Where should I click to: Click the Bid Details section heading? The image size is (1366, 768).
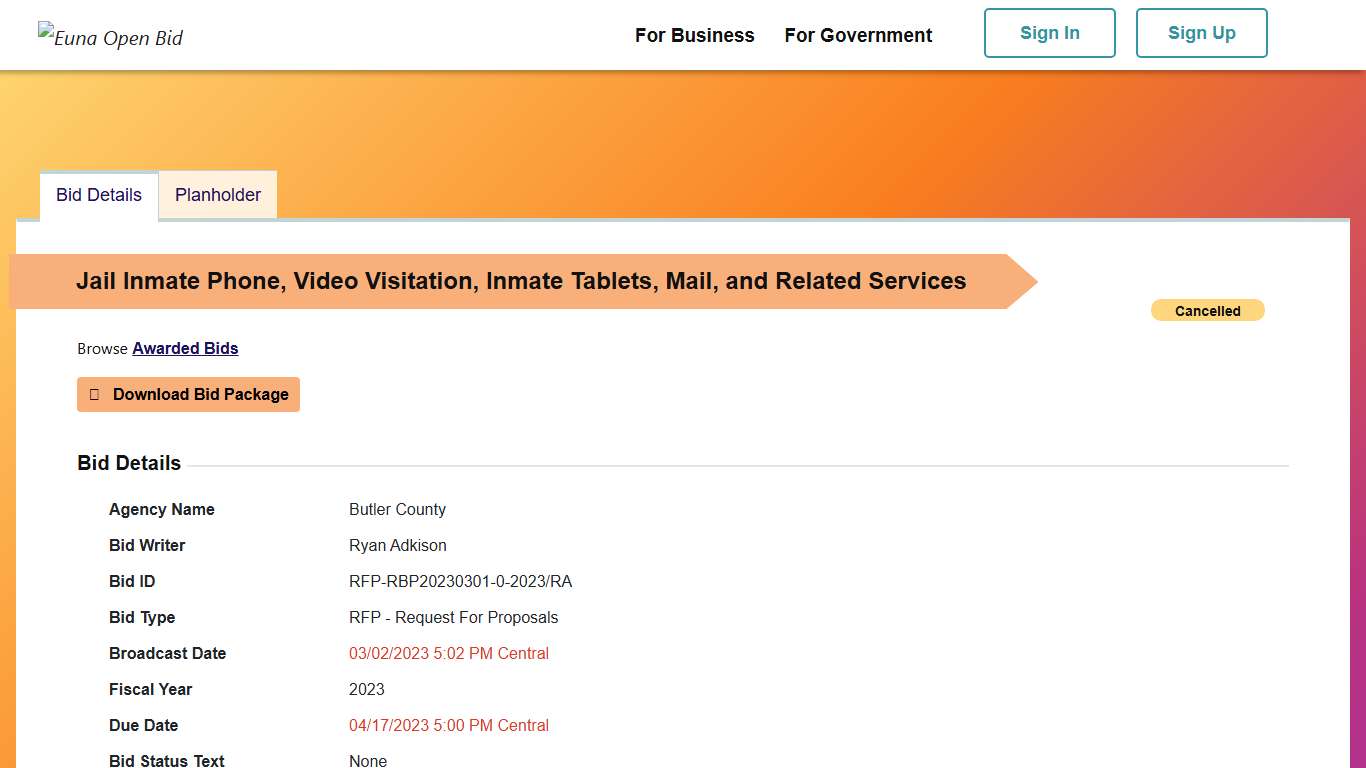129,463
